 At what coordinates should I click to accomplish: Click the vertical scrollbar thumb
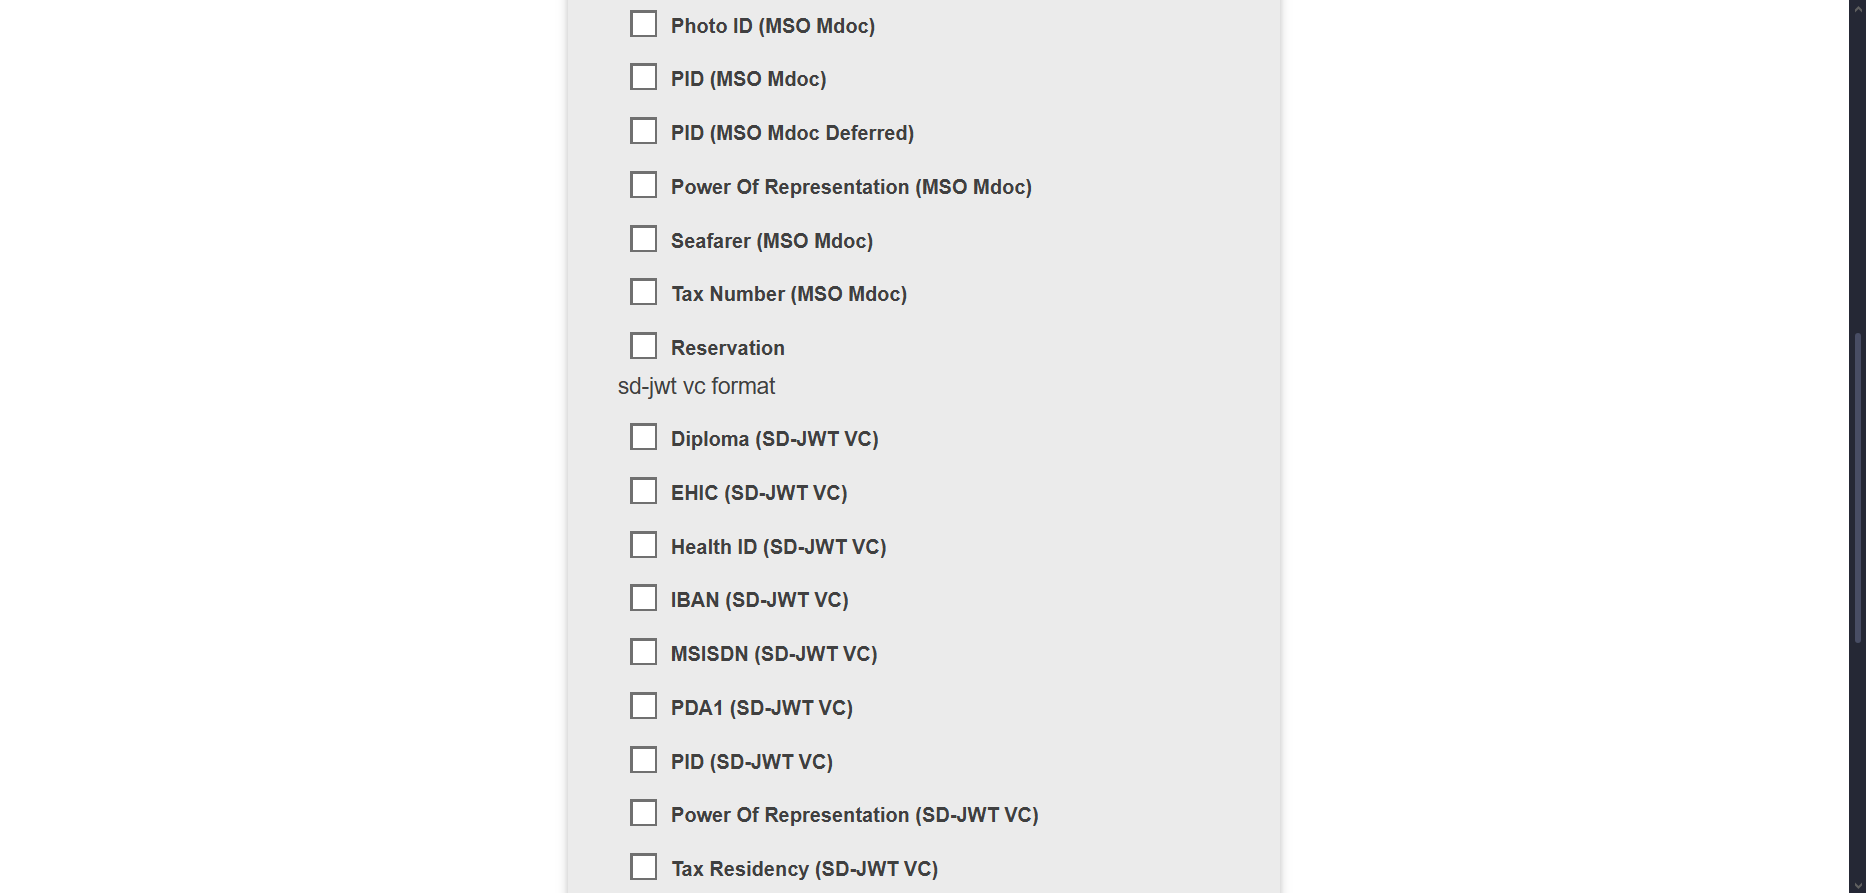1858,487
